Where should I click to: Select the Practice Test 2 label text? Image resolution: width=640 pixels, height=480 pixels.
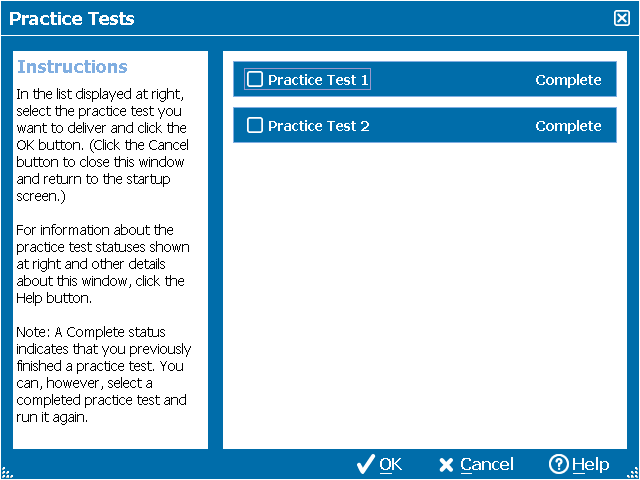(319, 126)
